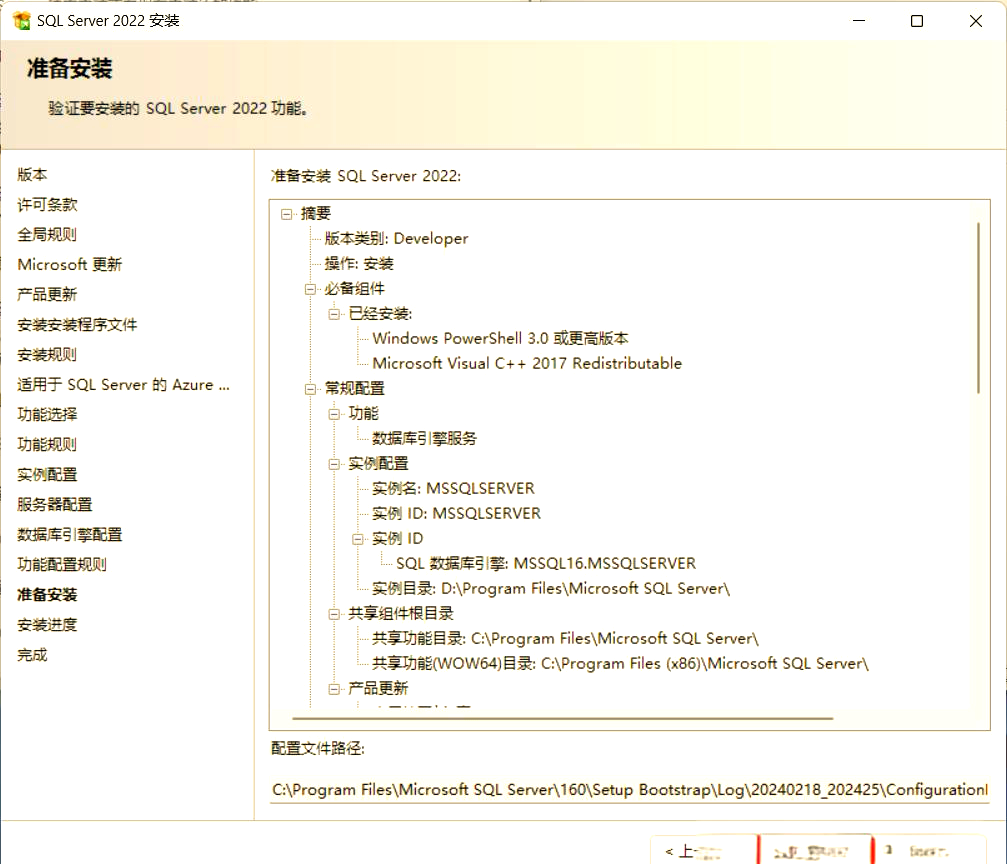Select 适用于 SQL Server 的 Azure sidebar step
1007x864 pixels.
point(123,385)
